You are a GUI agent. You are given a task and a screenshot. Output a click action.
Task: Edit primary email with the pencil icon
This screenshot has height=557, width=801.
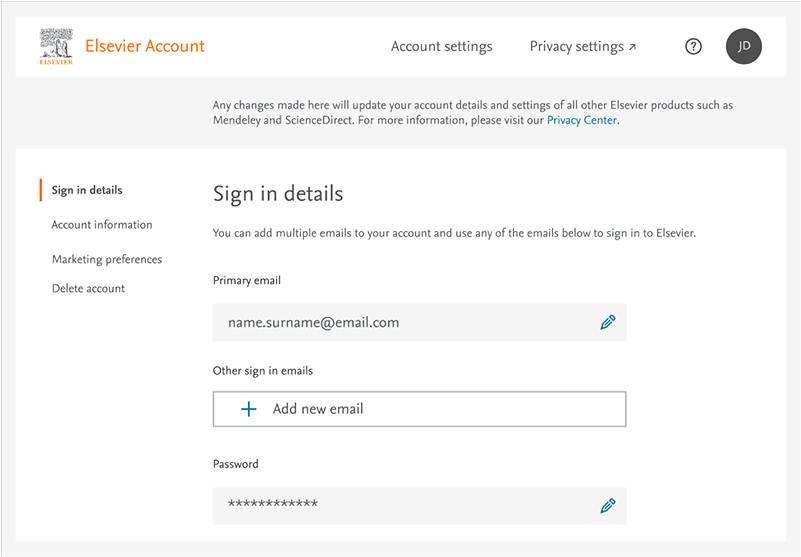pos(607,322)
